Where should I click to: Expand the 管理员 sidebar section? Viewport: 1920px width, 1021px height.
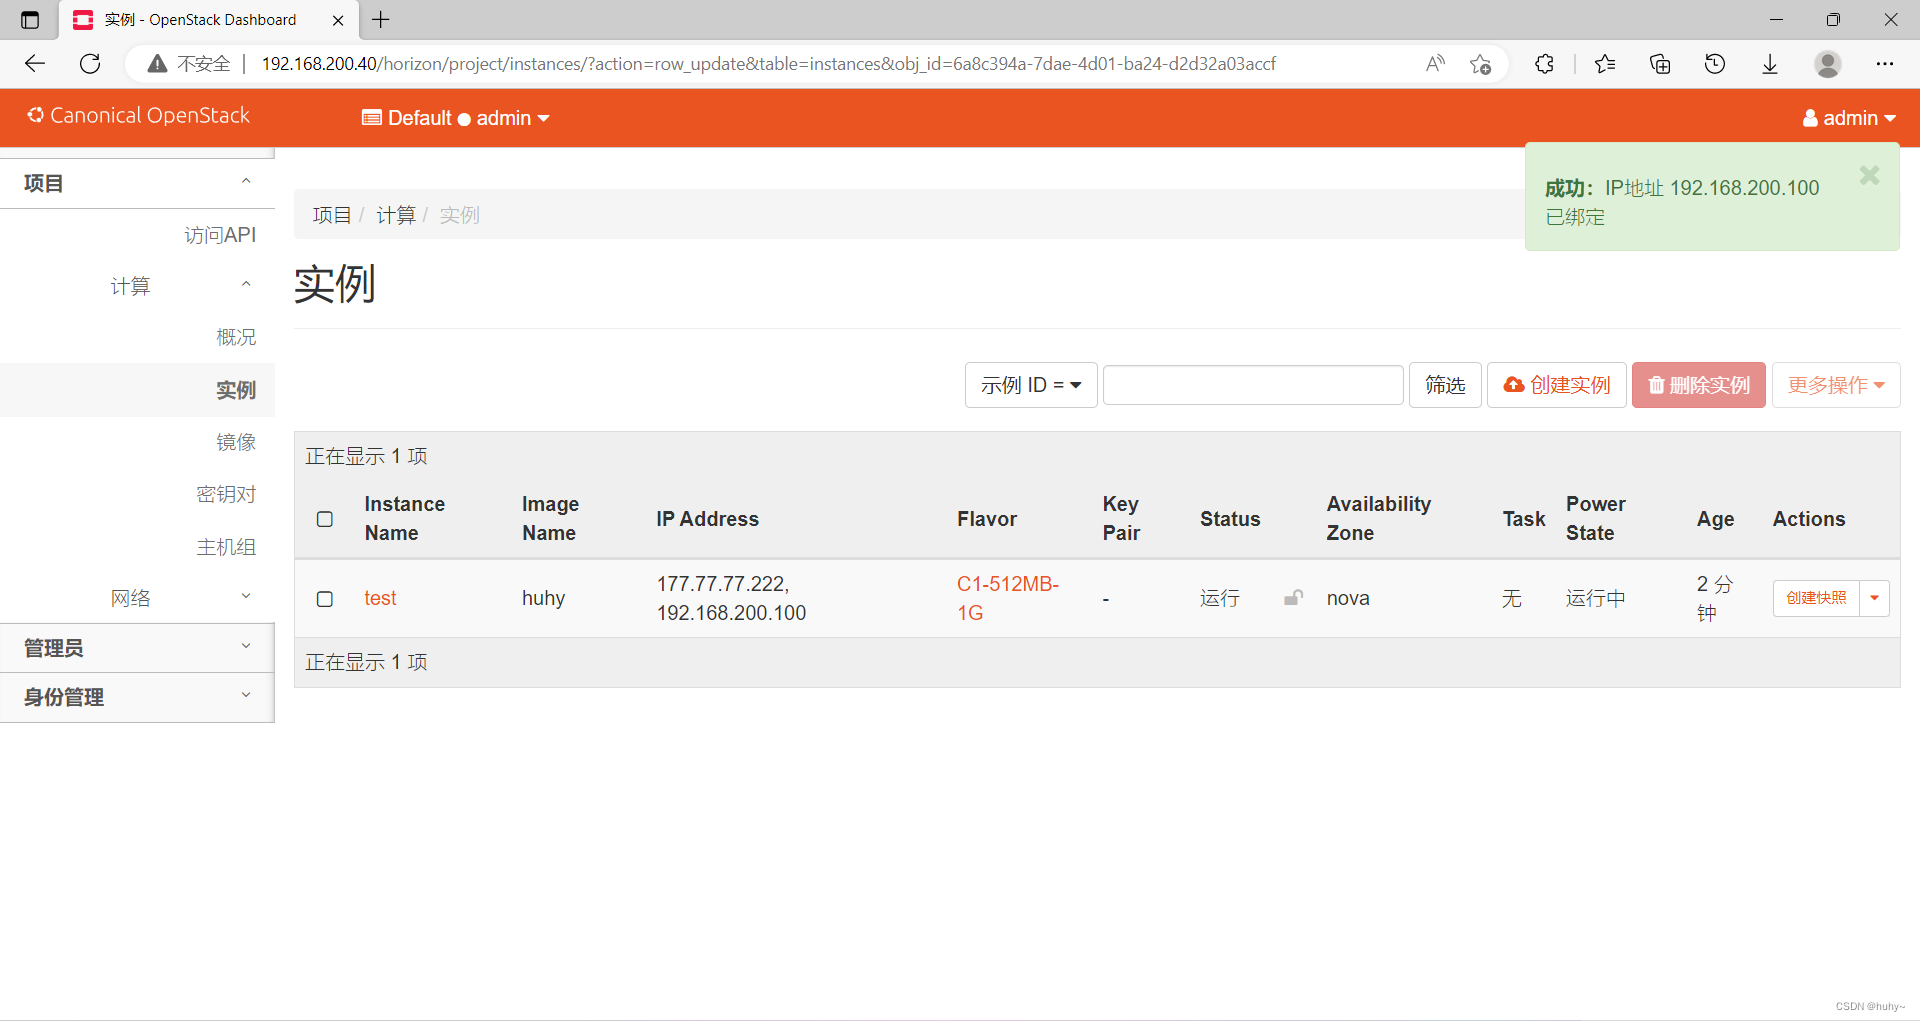click(137, 648)
